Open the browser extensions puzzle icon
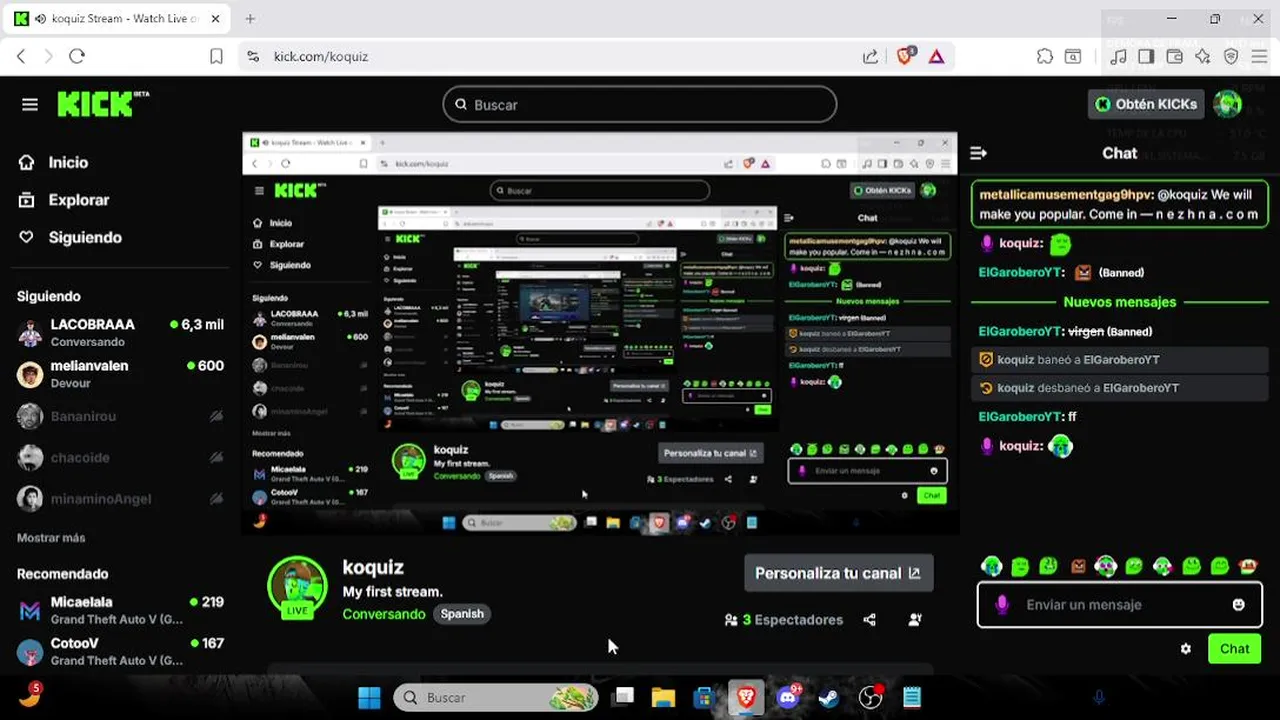 point(1045,57)
